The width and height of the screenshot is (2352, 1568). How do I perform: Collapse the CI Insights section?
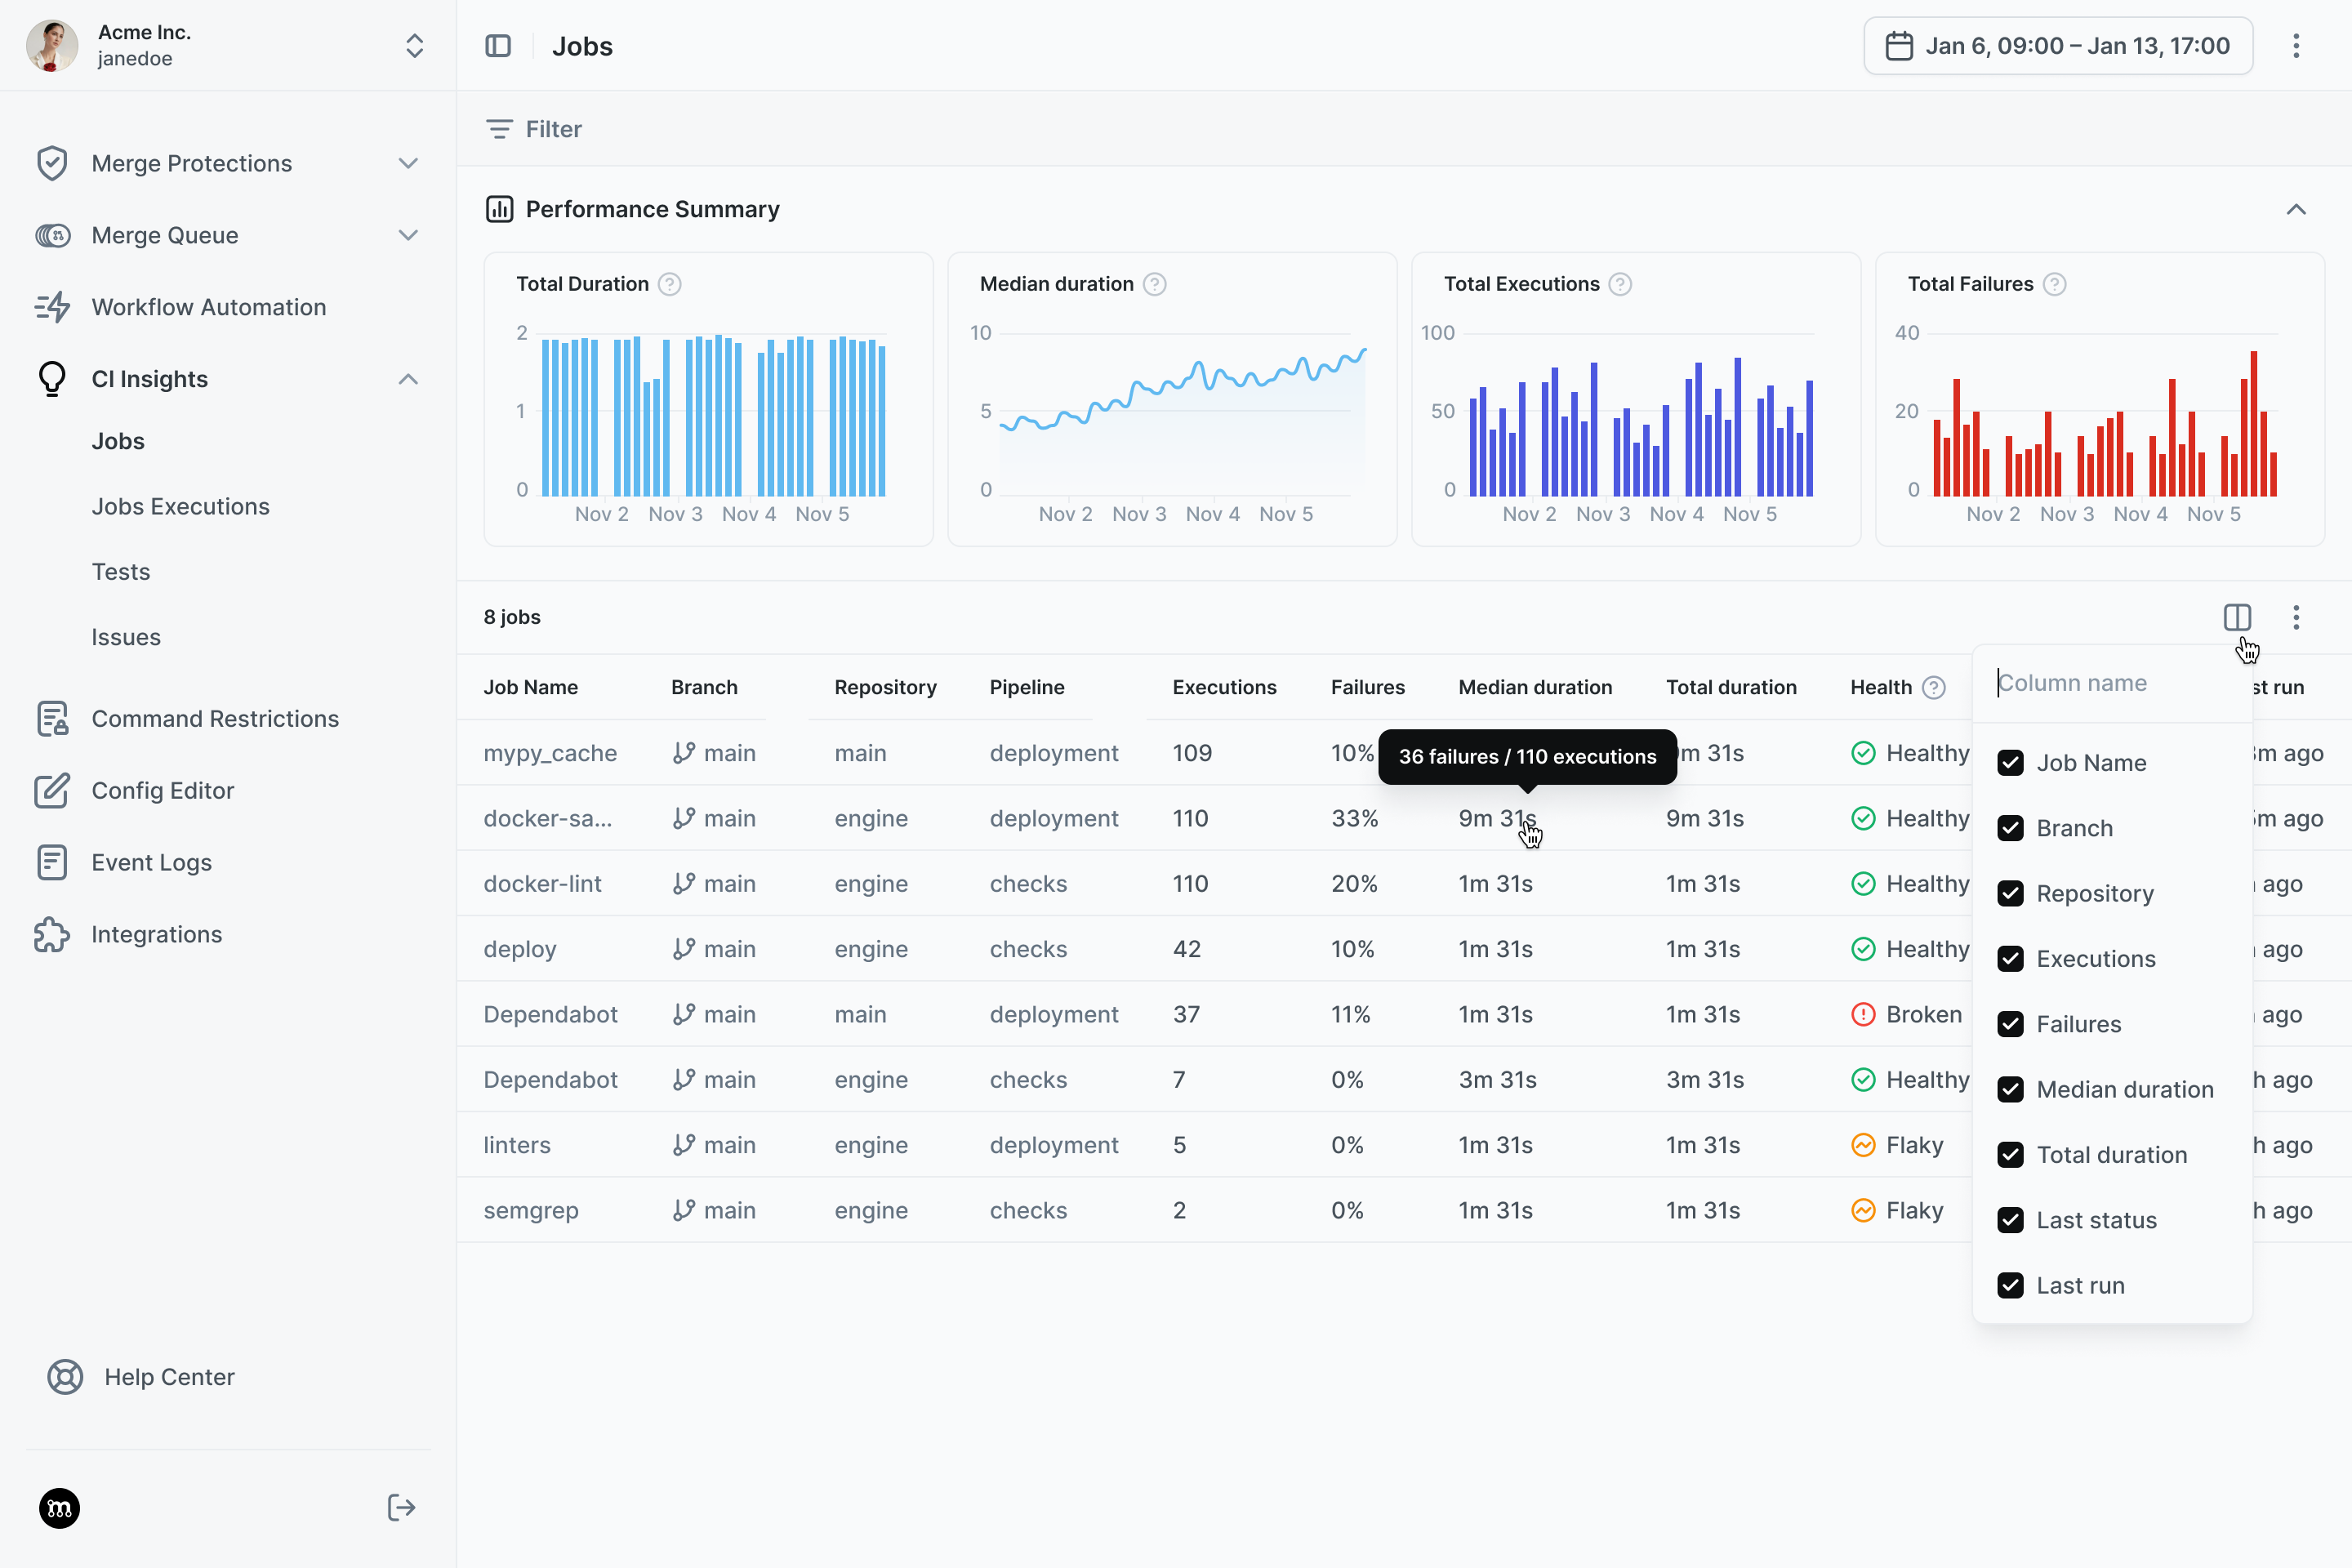click(x=408, y=379)
